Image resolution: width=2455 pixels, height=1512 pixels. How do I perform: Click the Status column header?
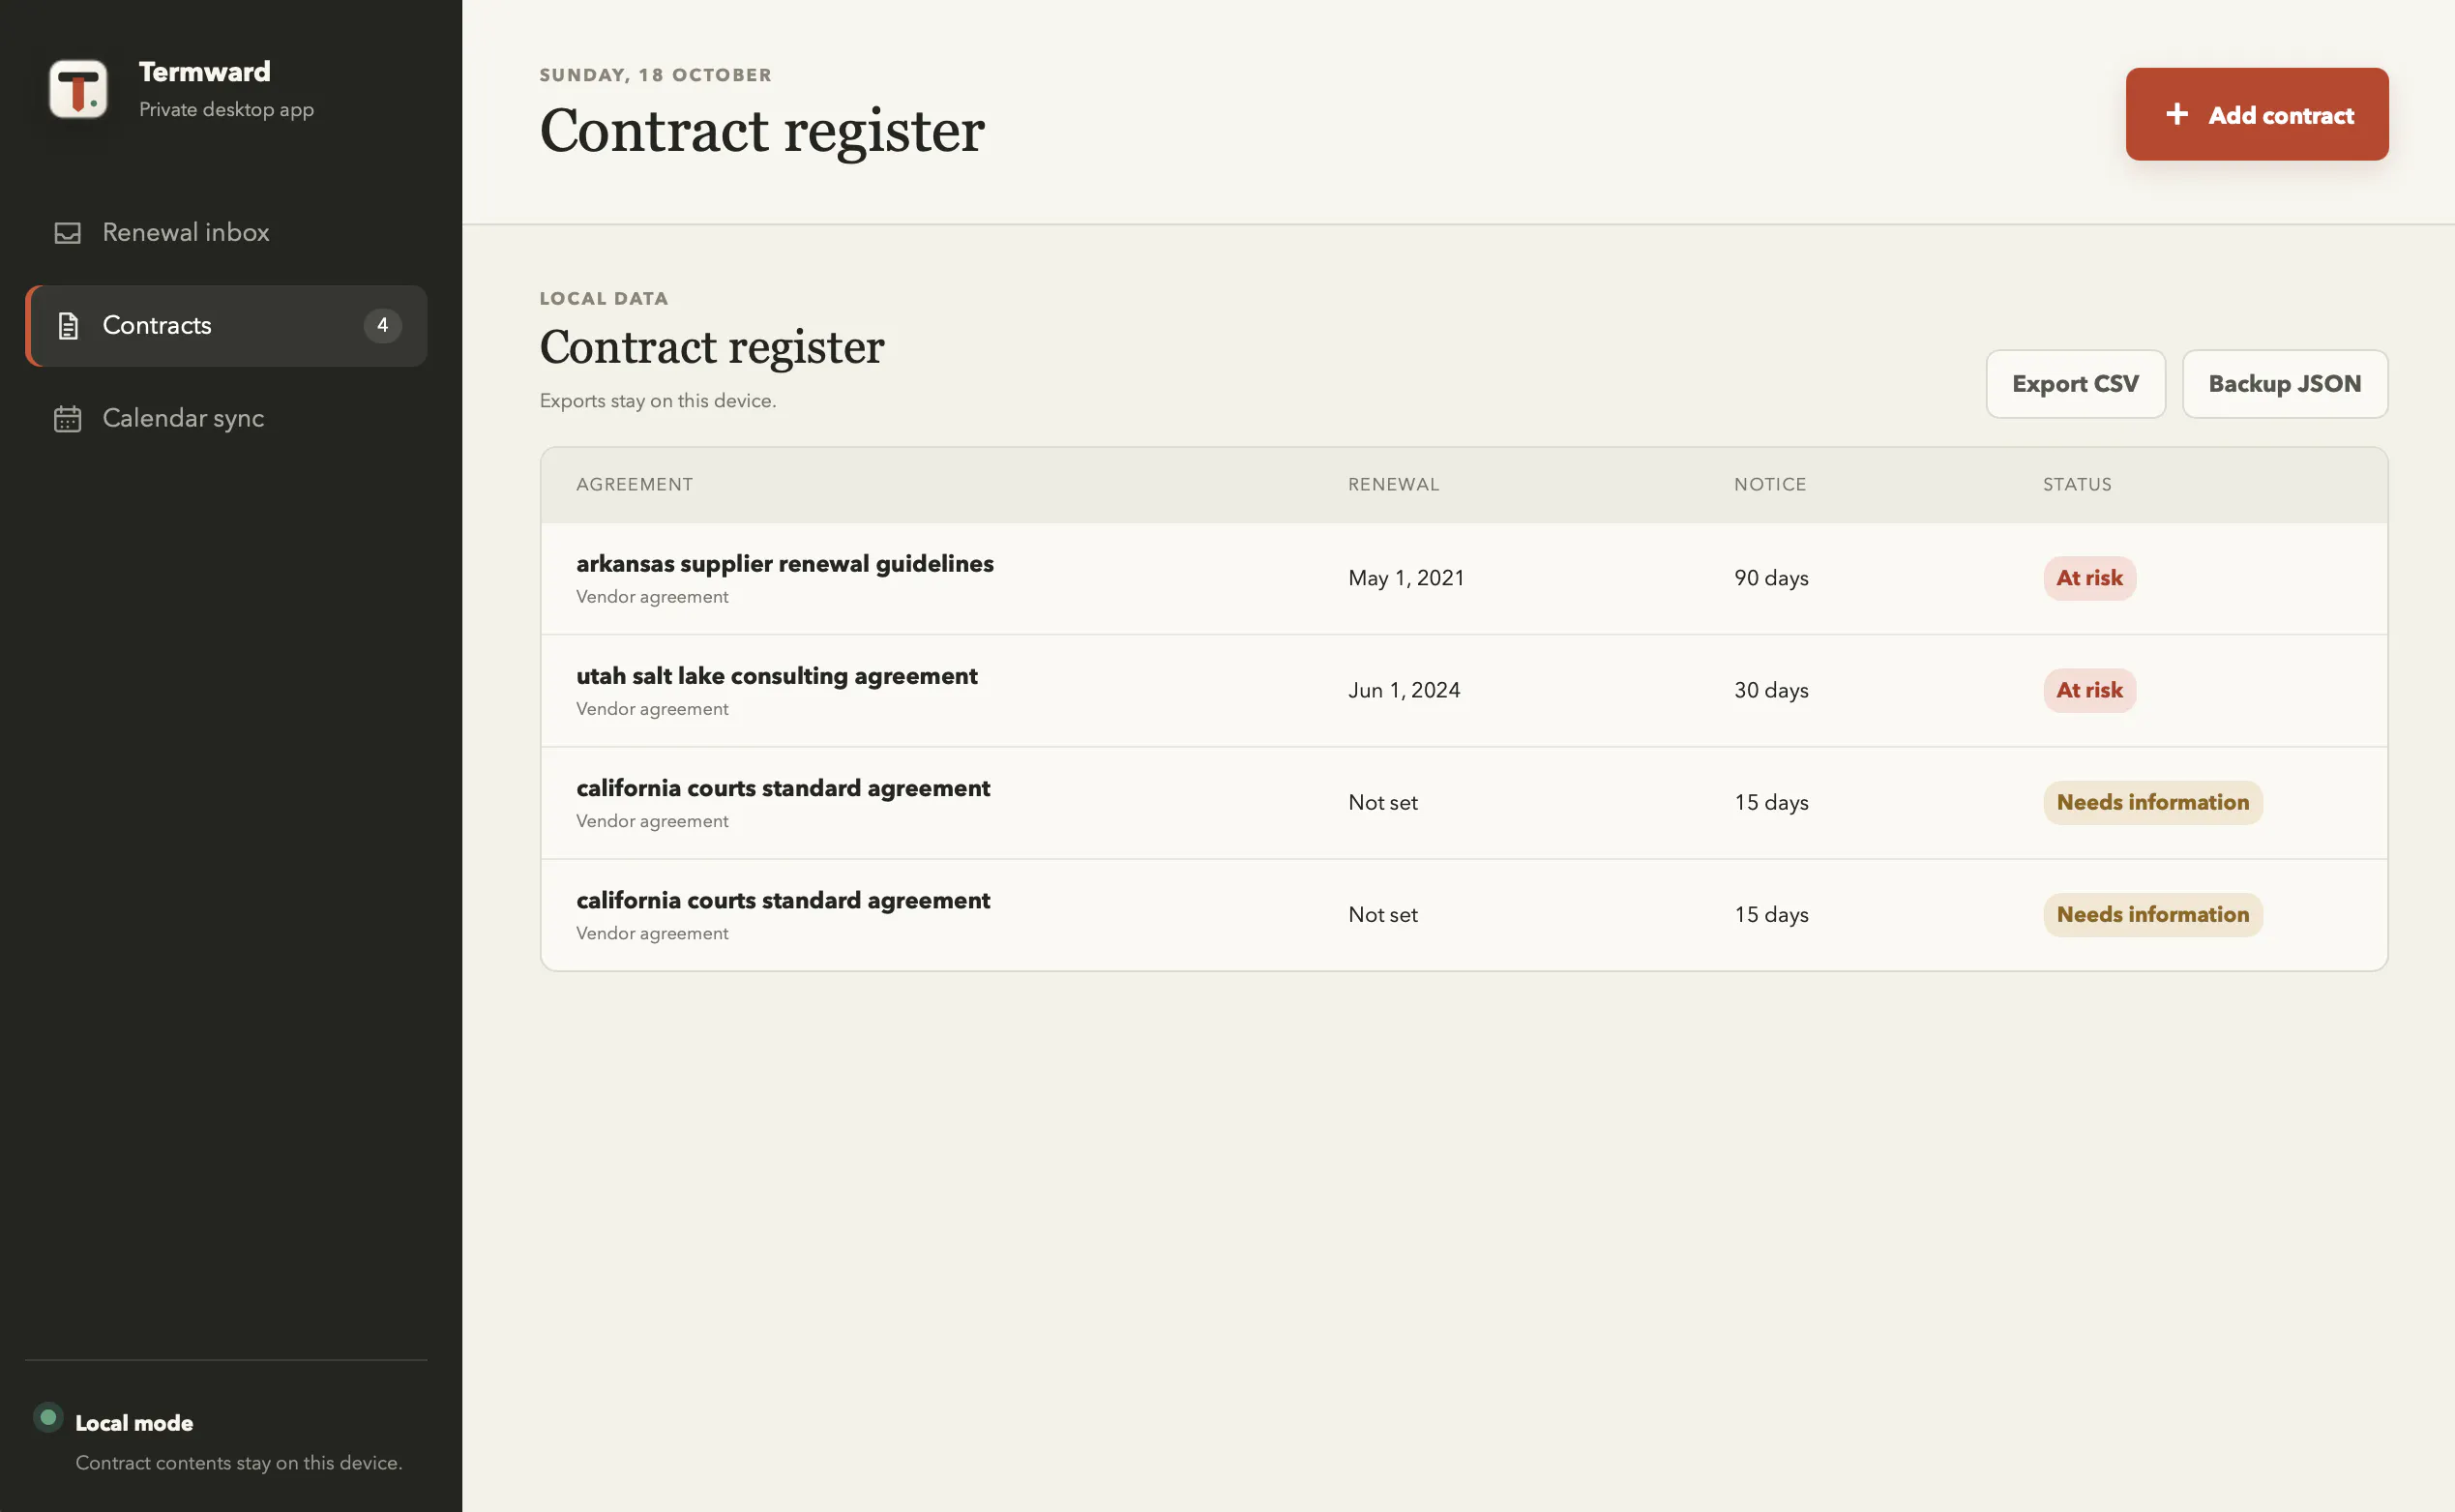(x=2076, y=485)
